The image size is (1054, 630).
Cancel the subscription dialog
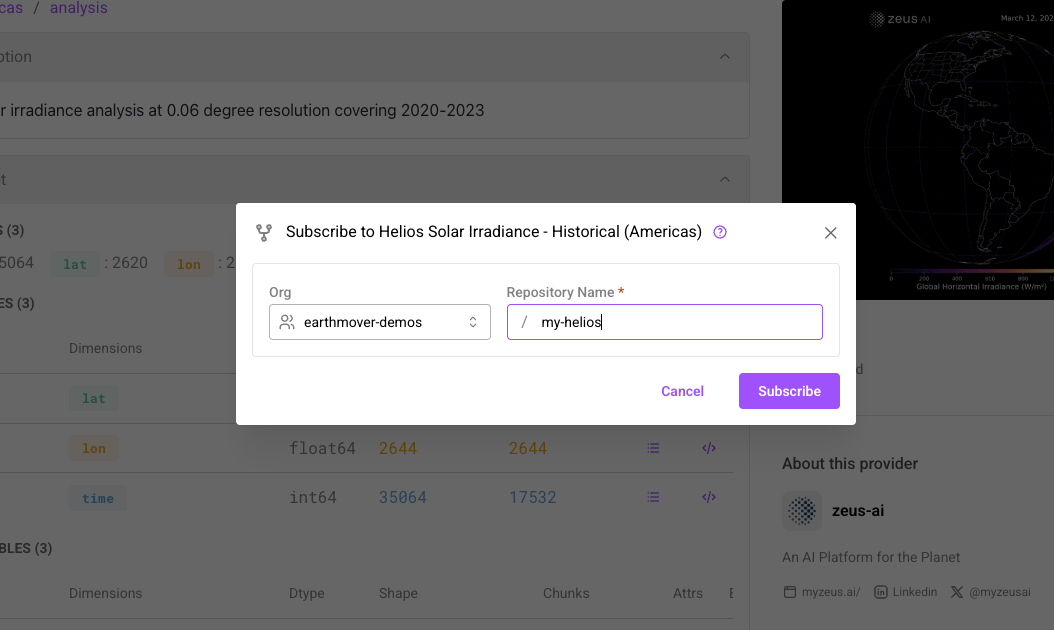tap(682, 391)
